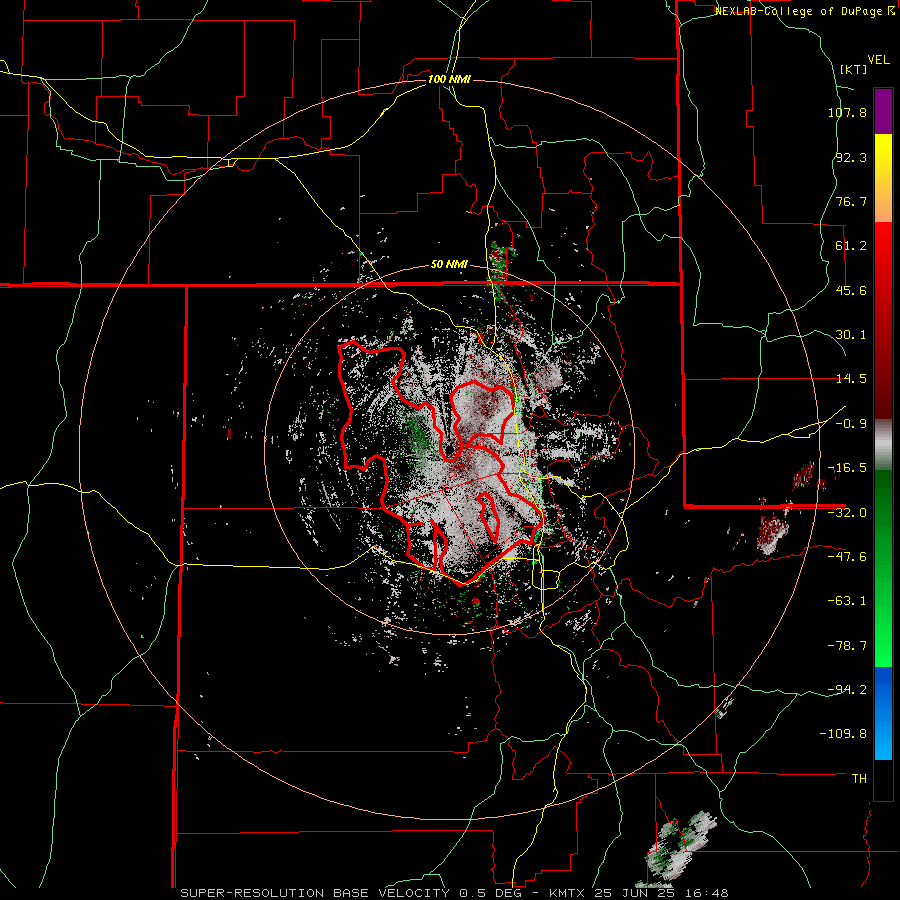Screen dimensions: 900x900
Task: Click the -47.6 legend value
Action: click(847, 557)
